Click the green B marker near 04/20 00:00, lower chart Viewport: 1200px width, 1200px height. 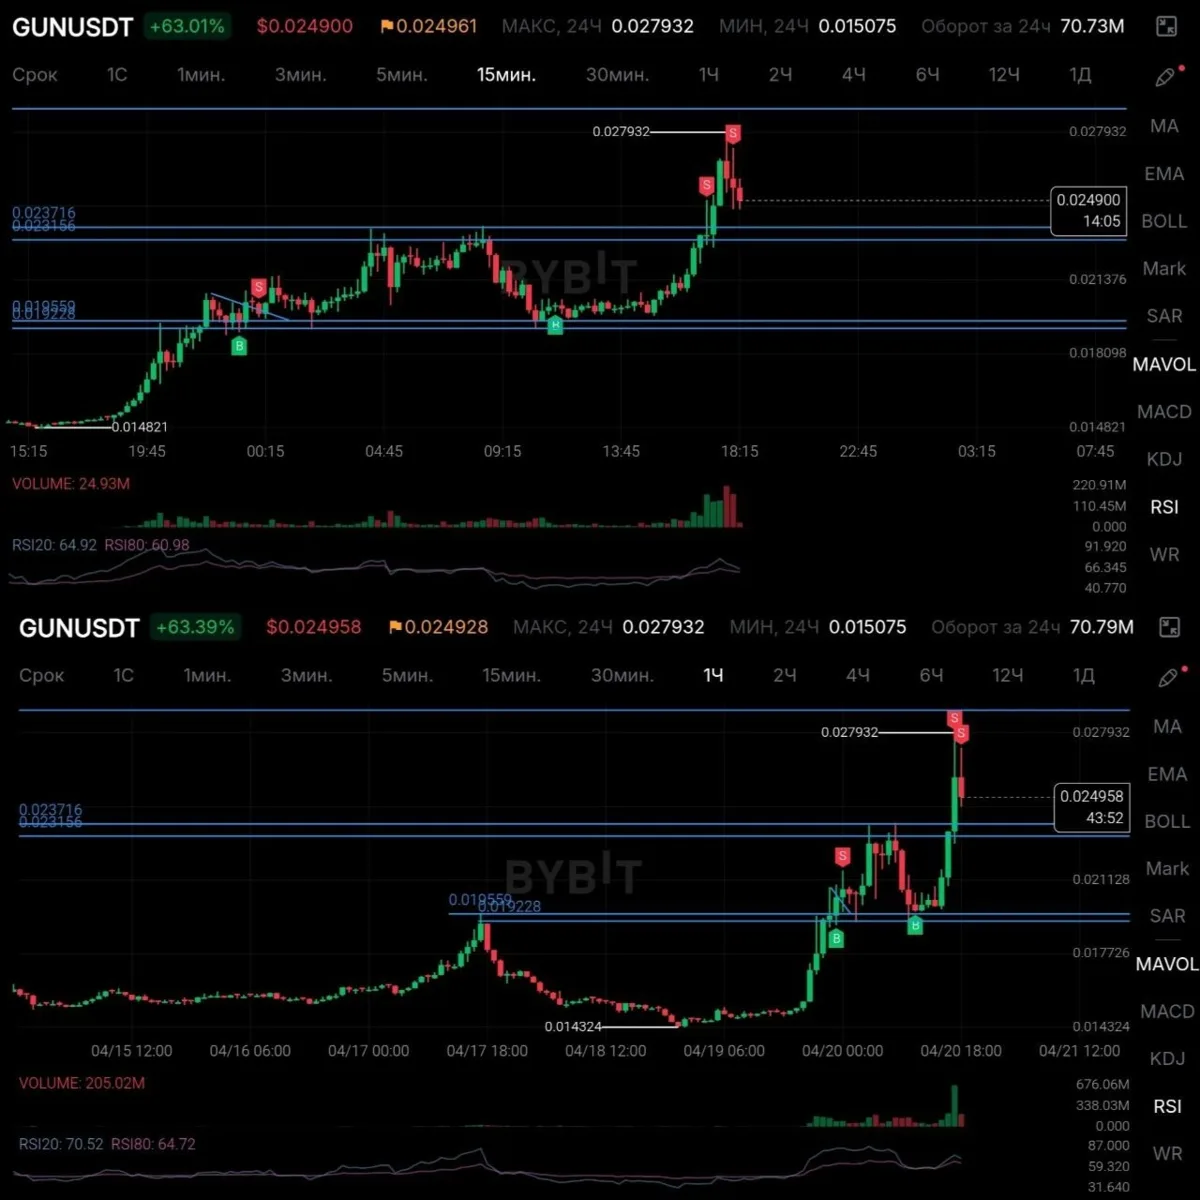point(836,939)
